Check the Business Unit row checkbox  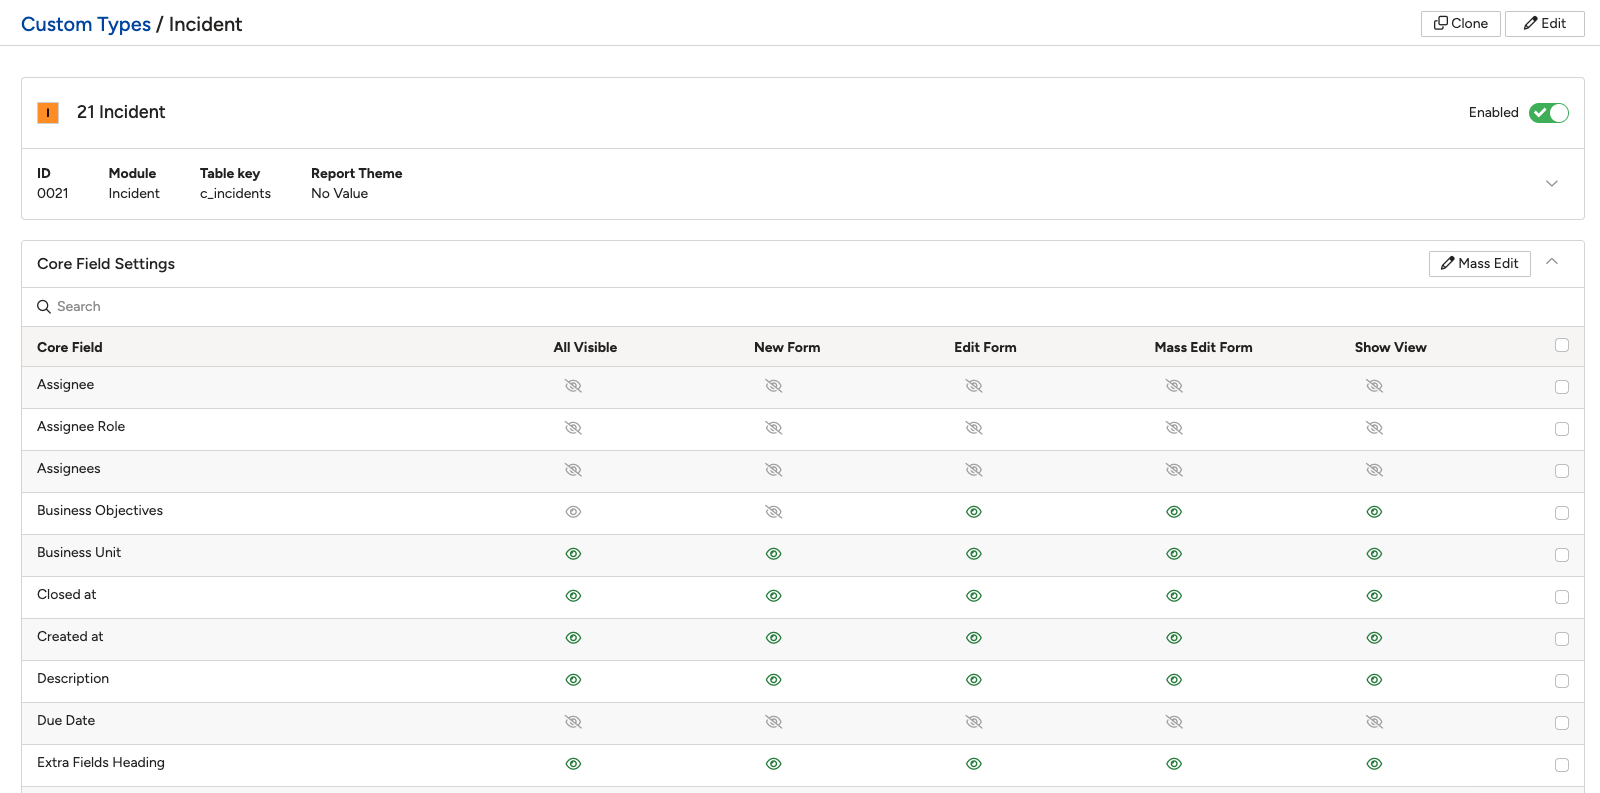click(1562, 555)
